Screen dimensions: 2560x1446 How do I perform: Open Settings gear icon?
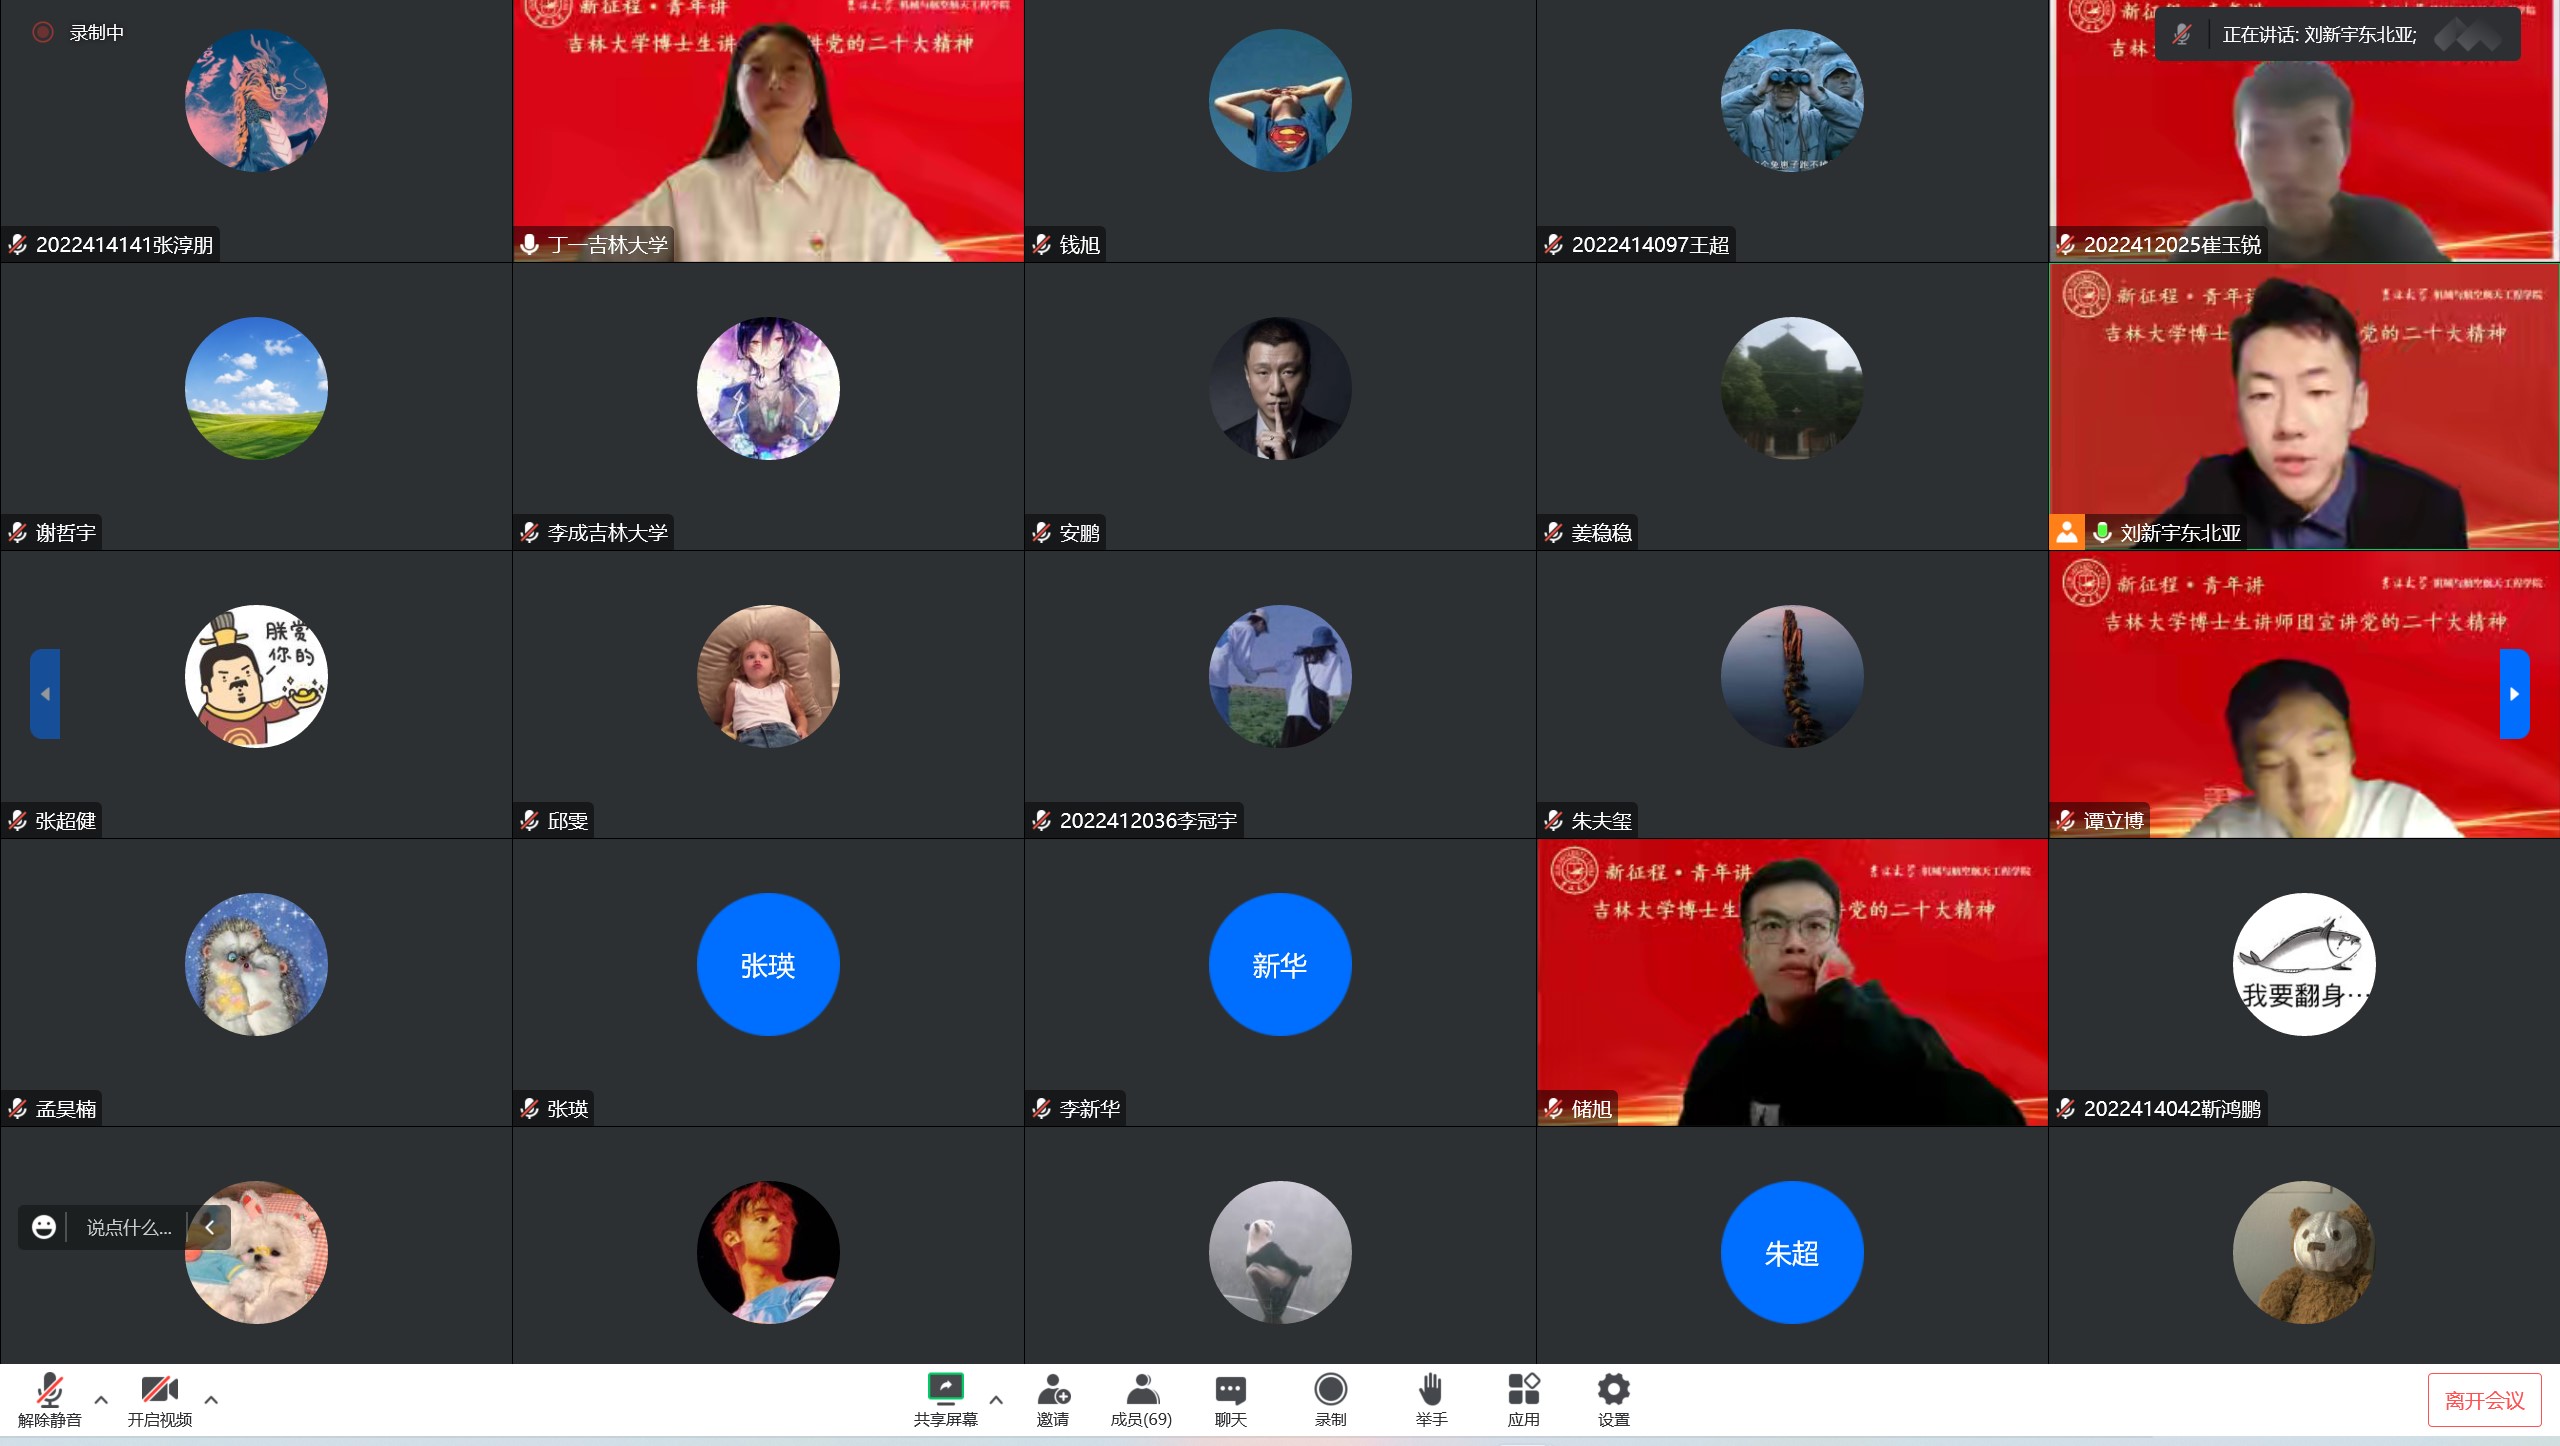(x=1613, y=1389)
